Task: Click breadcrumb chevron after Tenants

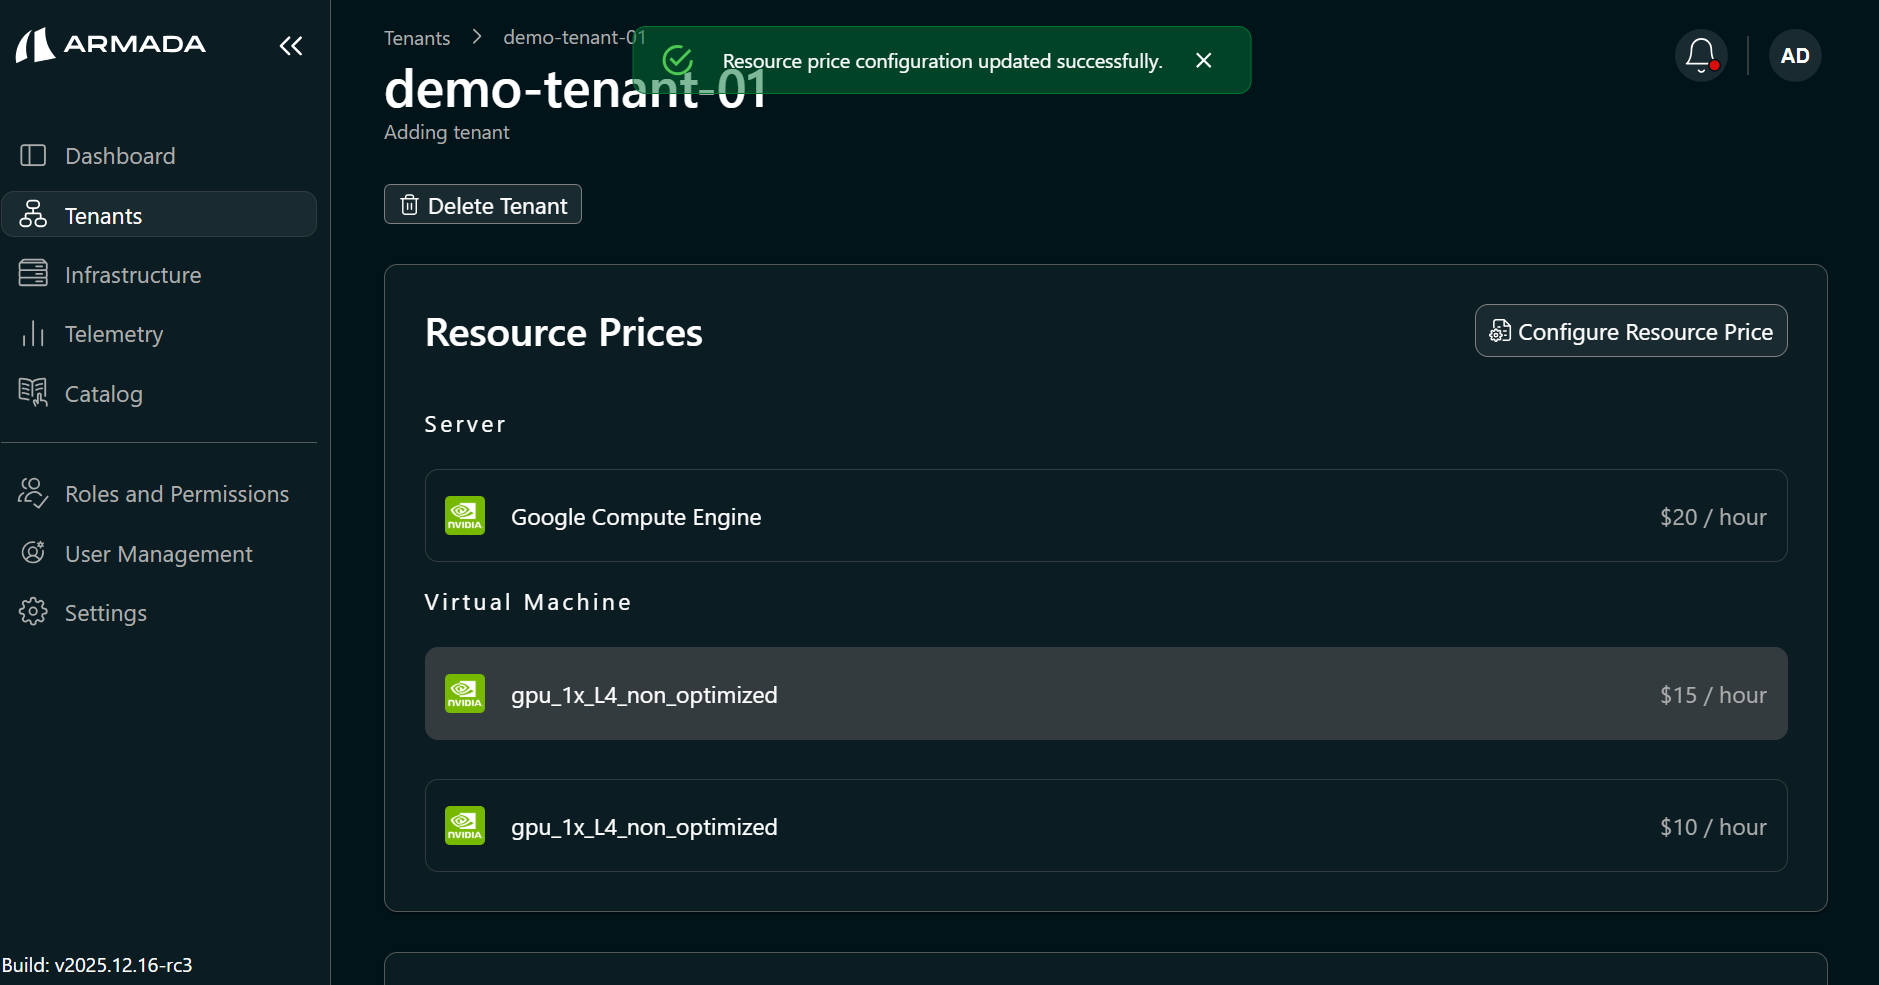Action: click(x=477, y=36)
